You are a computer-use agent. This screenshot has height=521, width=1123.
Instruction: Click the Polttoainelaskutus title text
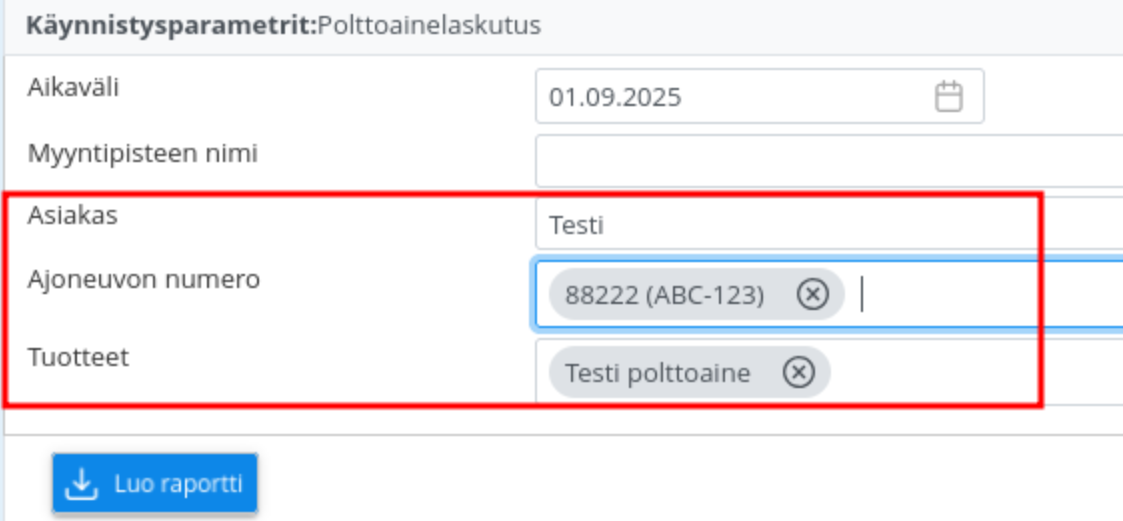coord(428,26)
